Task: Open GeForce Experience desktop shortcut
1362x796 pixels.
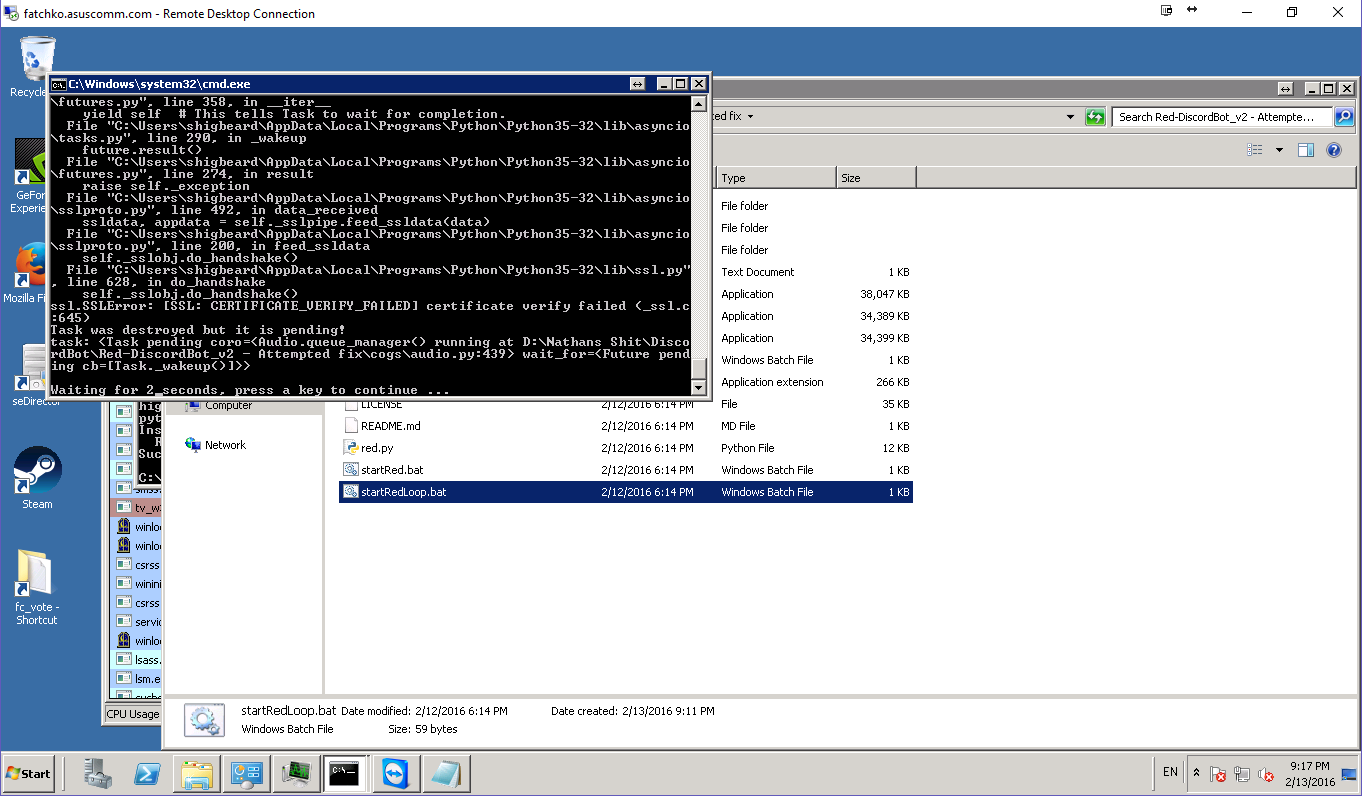Action: point(30,177)
